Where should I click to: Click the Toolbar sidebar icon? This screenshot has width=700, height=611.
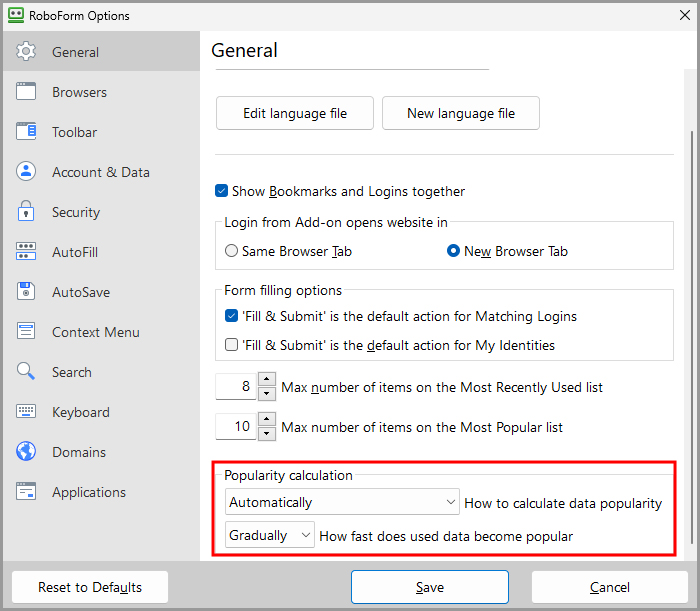pyautogui.click(x=26, y=132)
